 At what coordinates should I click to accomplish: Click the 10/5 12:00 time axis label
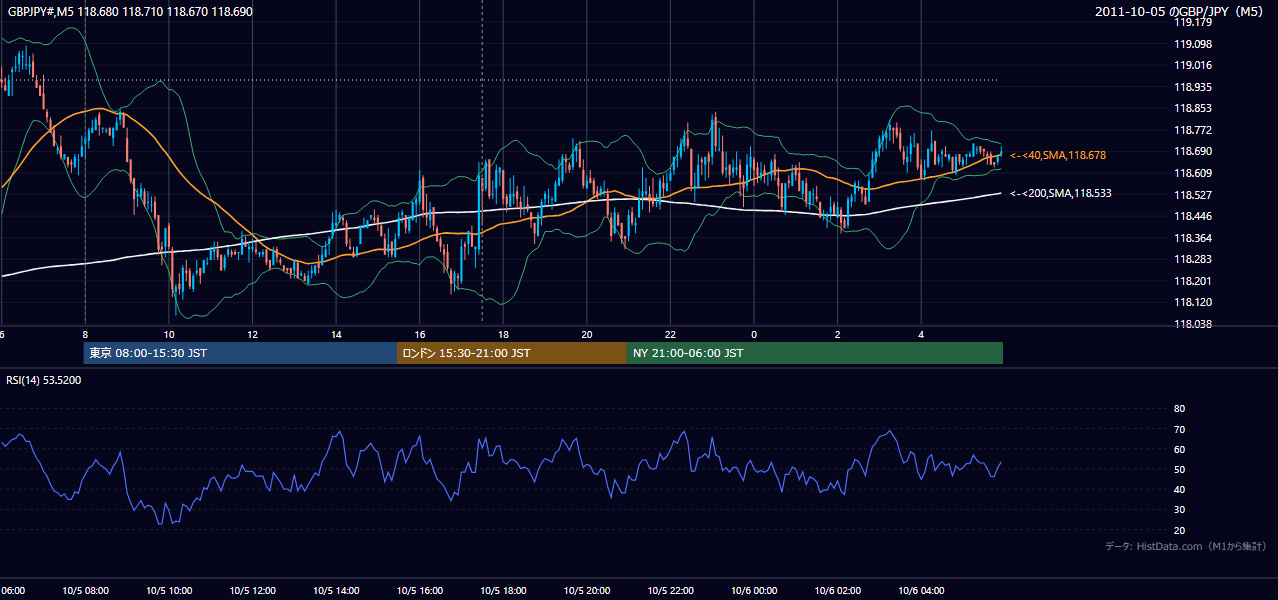click(253, 591)
